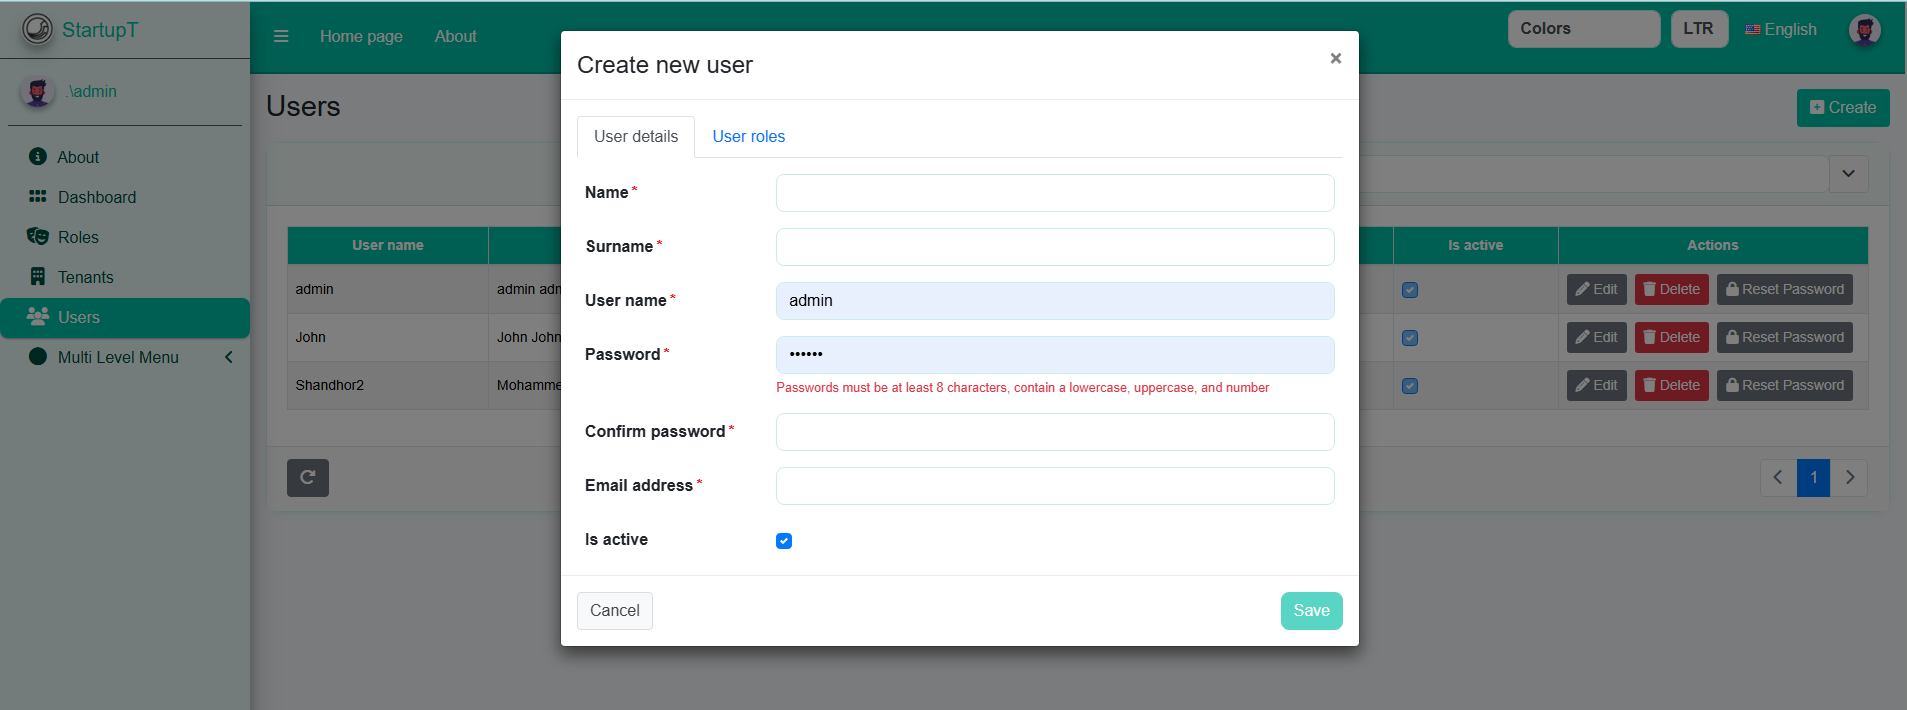Toggle Is active checkbox for Shandhor2 row
Viewport: 1907px width, 710px height.
pos(1410,386)
